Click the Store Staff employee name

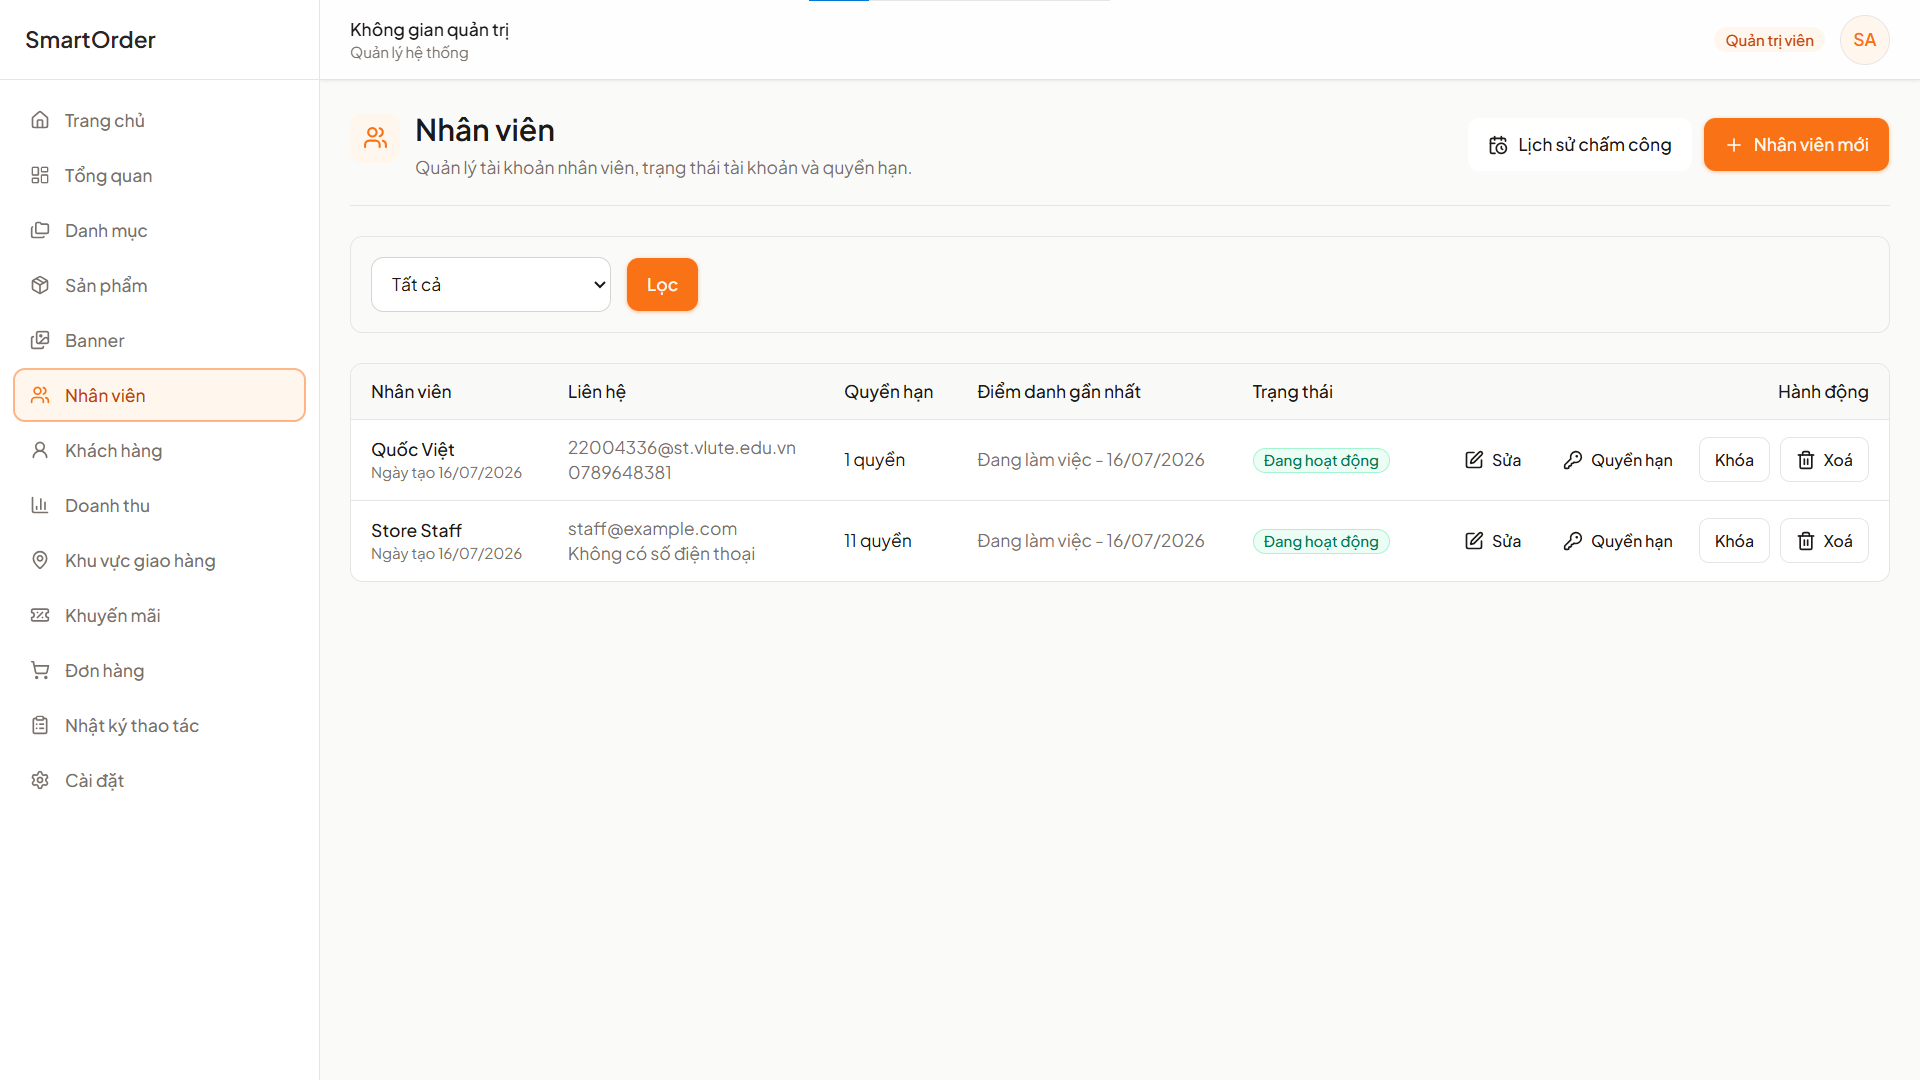pos(416,530)
